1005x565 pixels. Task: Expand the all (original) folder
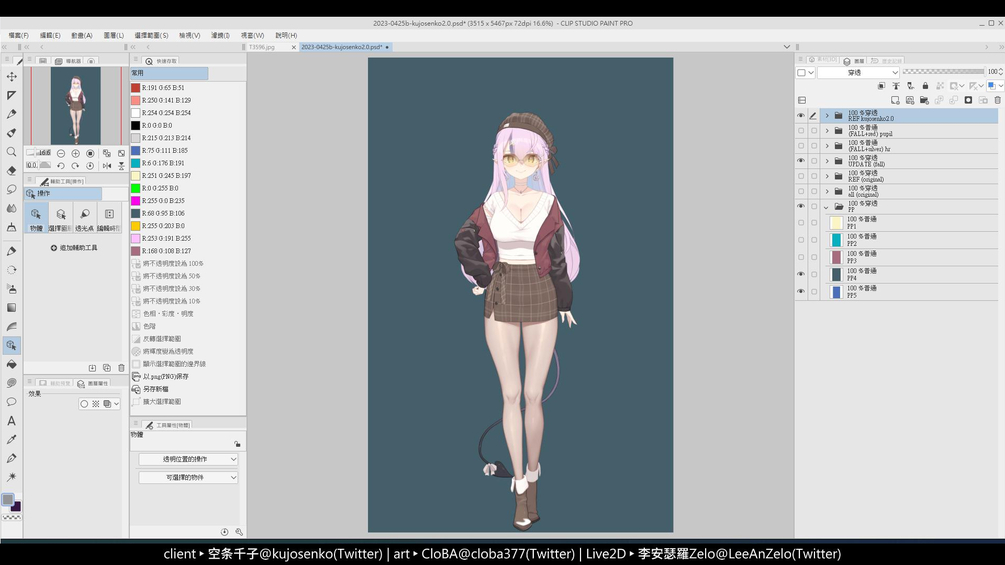click(x=827, y=192)
